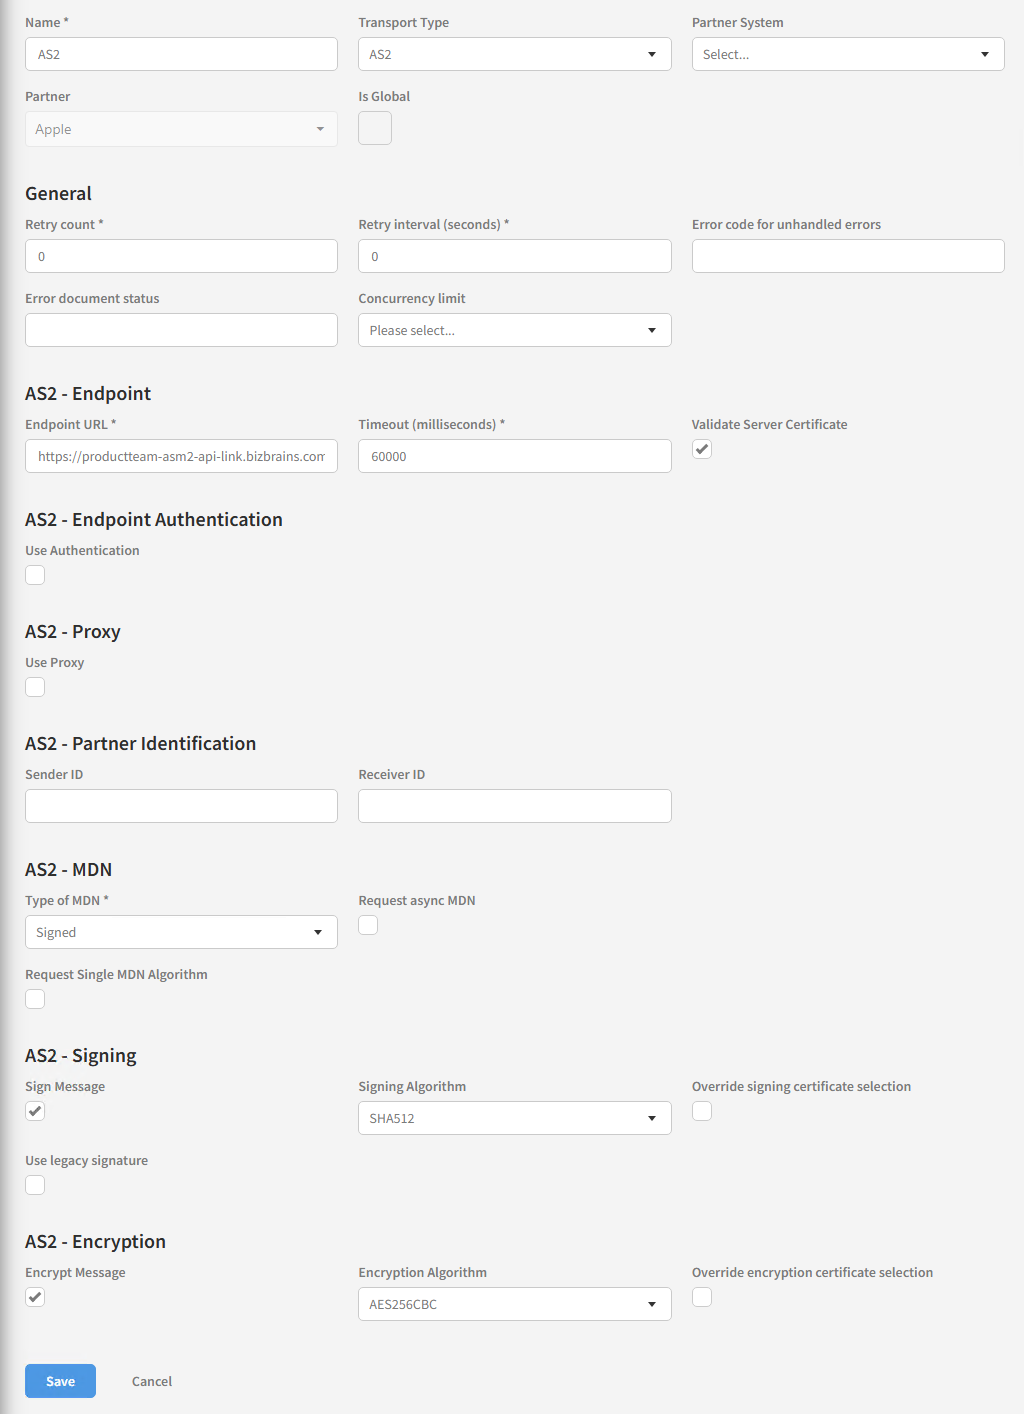Open the Transport Type dropdown

pyautogui.click(x=514, y=54)
